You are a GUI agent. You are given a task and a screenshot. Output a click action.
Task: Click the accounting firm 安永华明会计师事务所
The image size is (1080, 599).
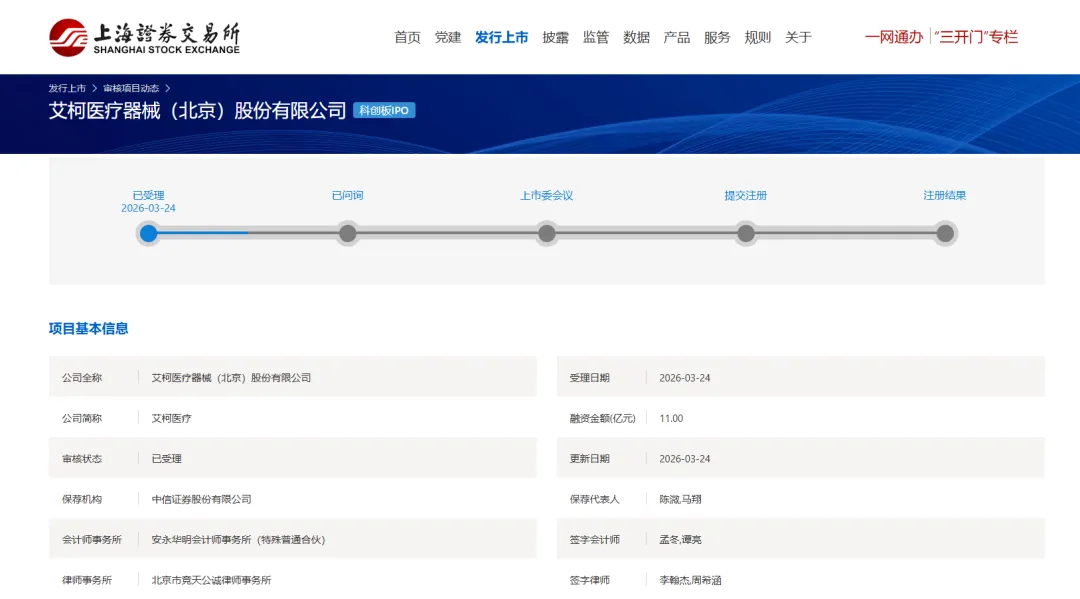(238, 540)
